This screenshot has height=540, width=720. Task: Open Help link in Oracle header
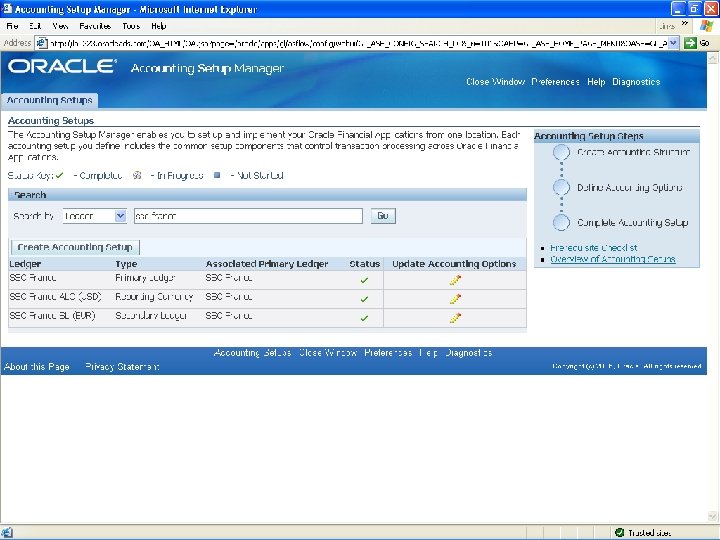596,82
